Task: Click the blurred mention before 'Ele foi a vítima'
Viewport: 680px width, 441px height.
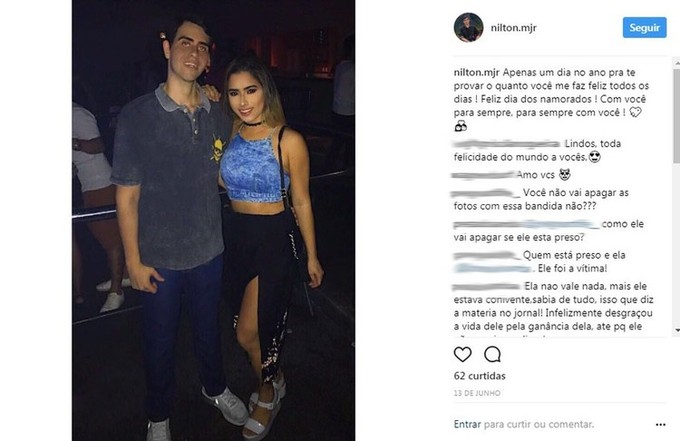Action: (494, 268)
